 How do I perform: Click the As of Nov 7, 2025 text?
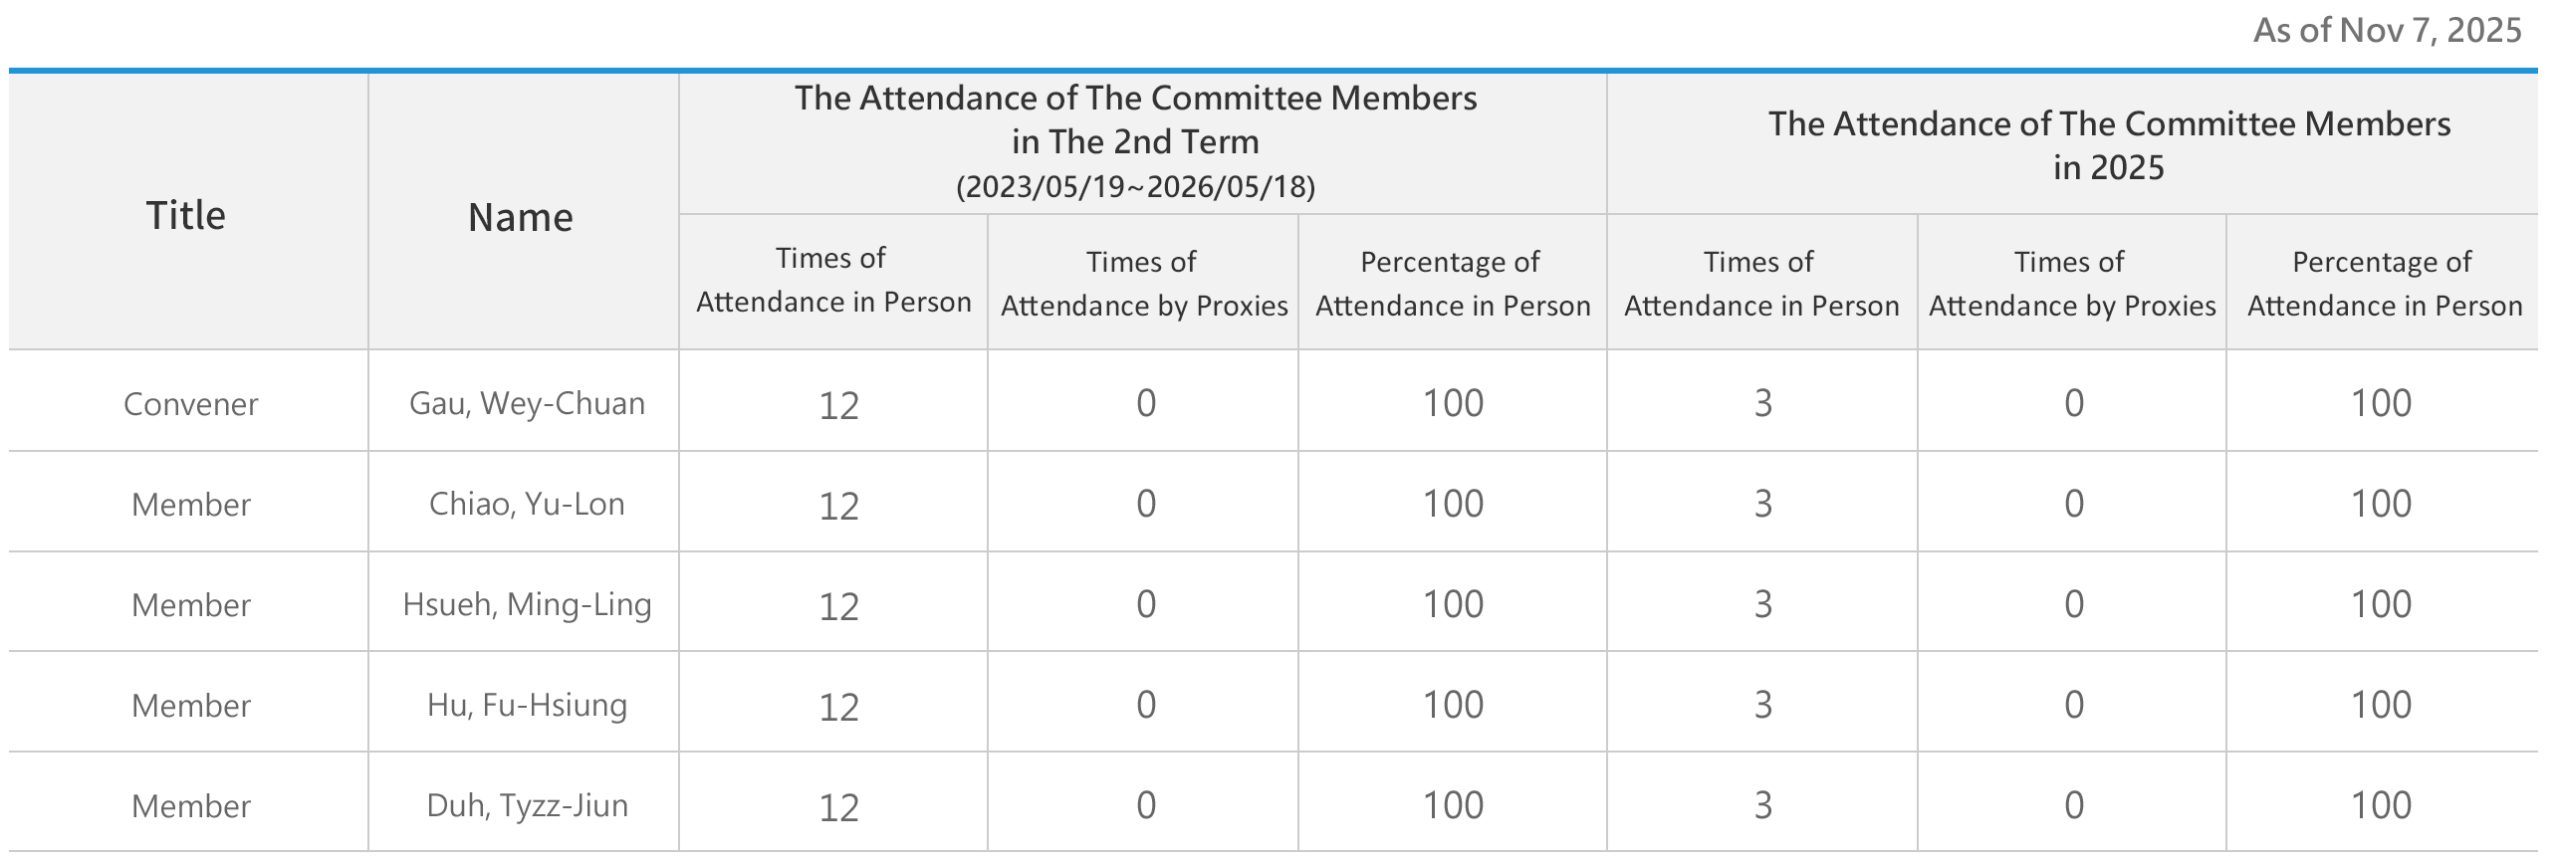2386,30
